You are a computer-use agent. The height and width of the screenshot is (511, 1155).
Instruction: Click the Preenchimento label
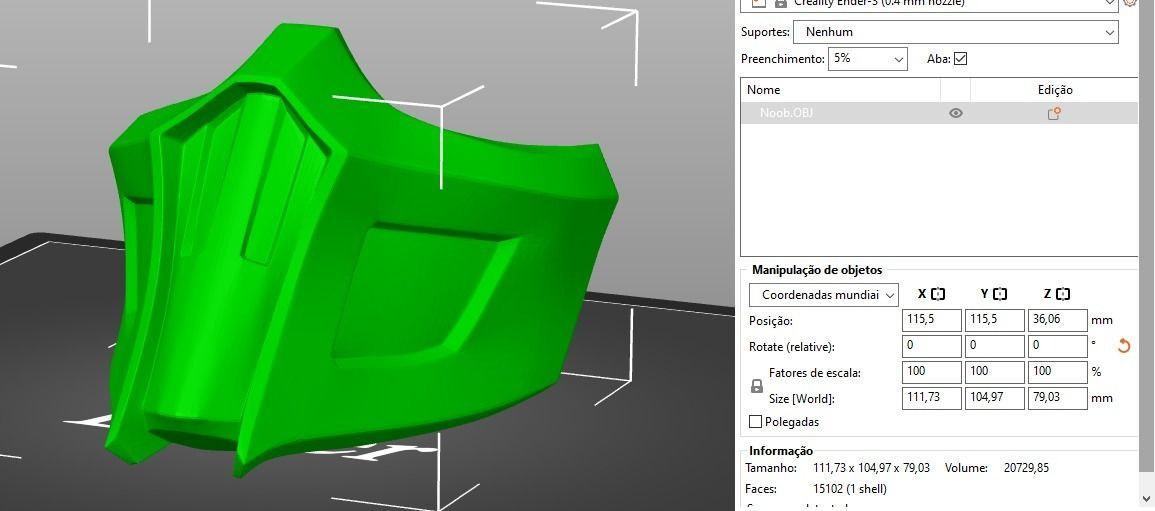pyautogui.click(x=782, y=59)
